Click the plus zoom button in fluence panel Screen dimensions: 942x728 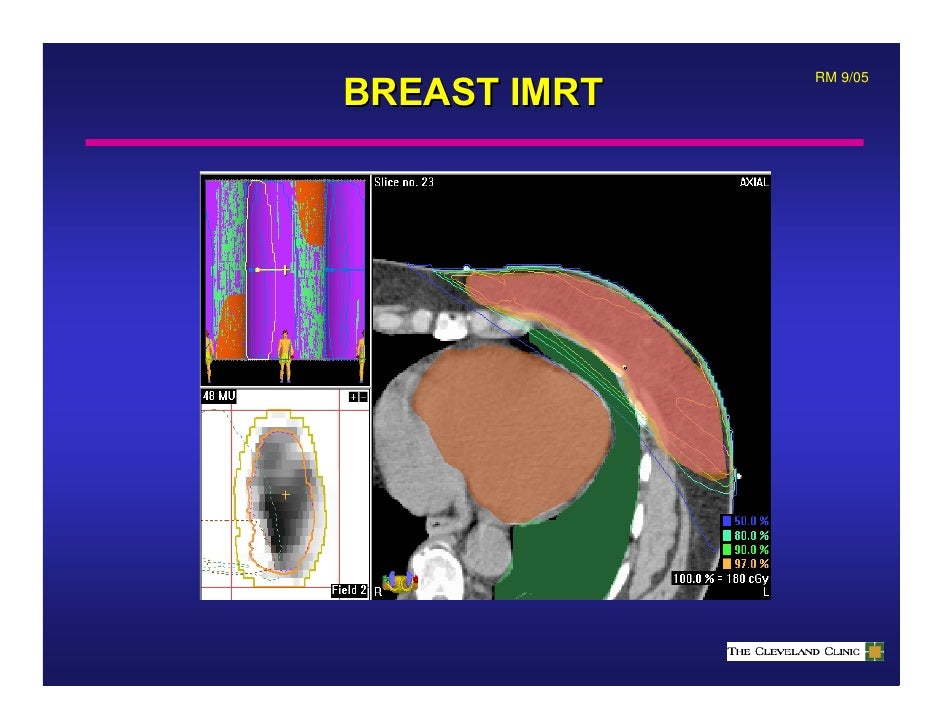click(x=352, y=397)
